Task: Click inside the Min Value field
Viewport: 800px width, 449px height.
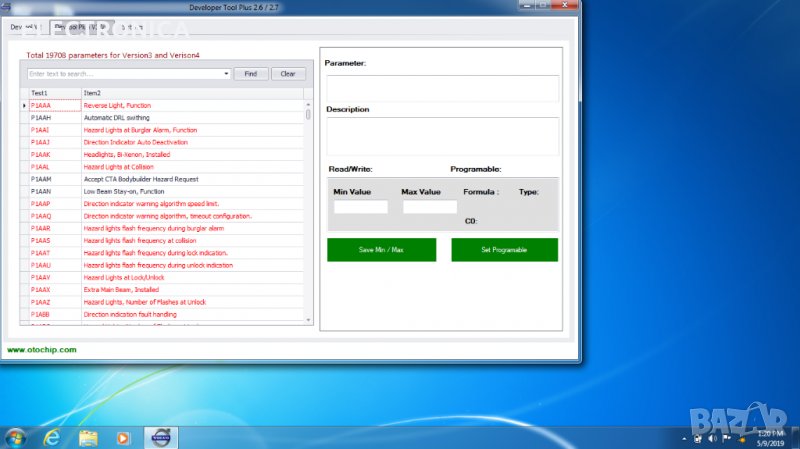Action: 360,207
